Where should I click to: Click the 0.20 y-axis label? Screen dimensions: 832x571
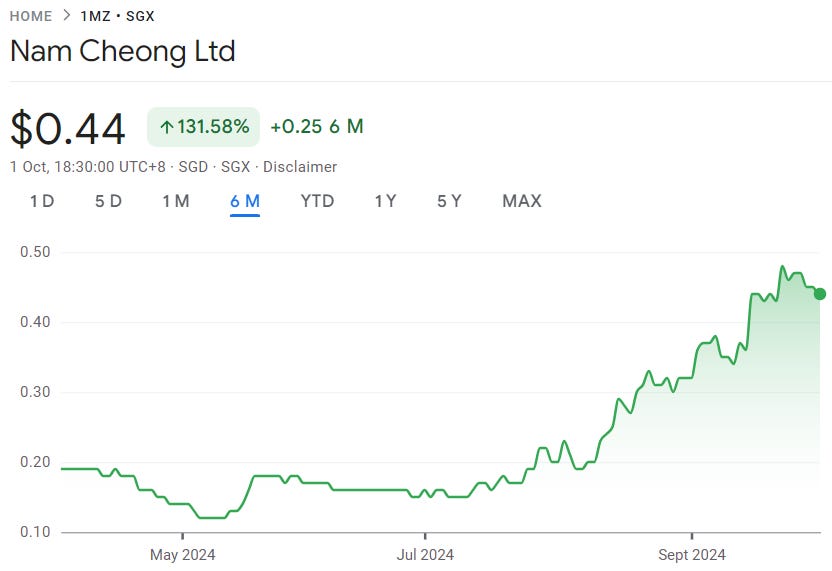pyautogui.click(x=35, y=462)
